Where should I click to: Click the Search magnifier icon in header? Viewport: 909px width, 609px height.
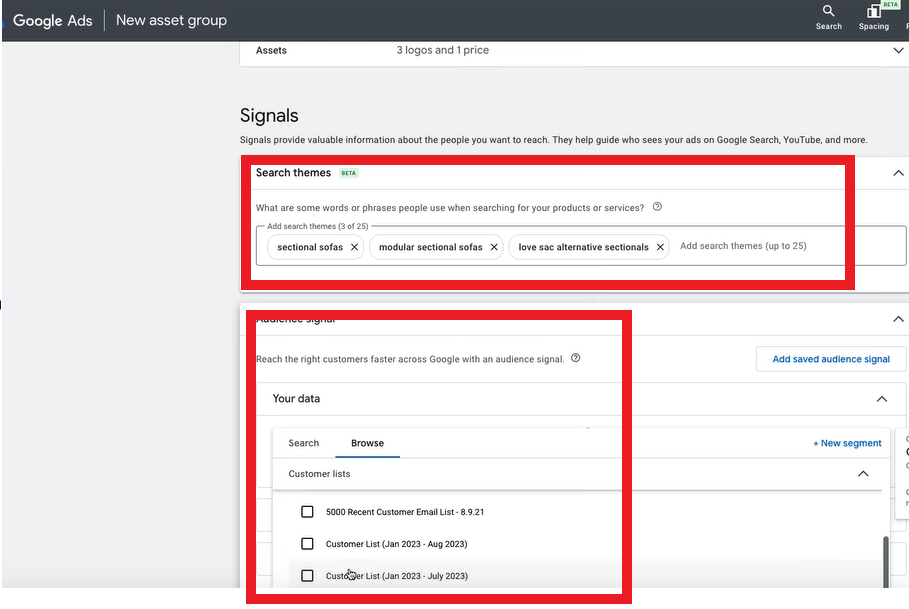point(828,12)
